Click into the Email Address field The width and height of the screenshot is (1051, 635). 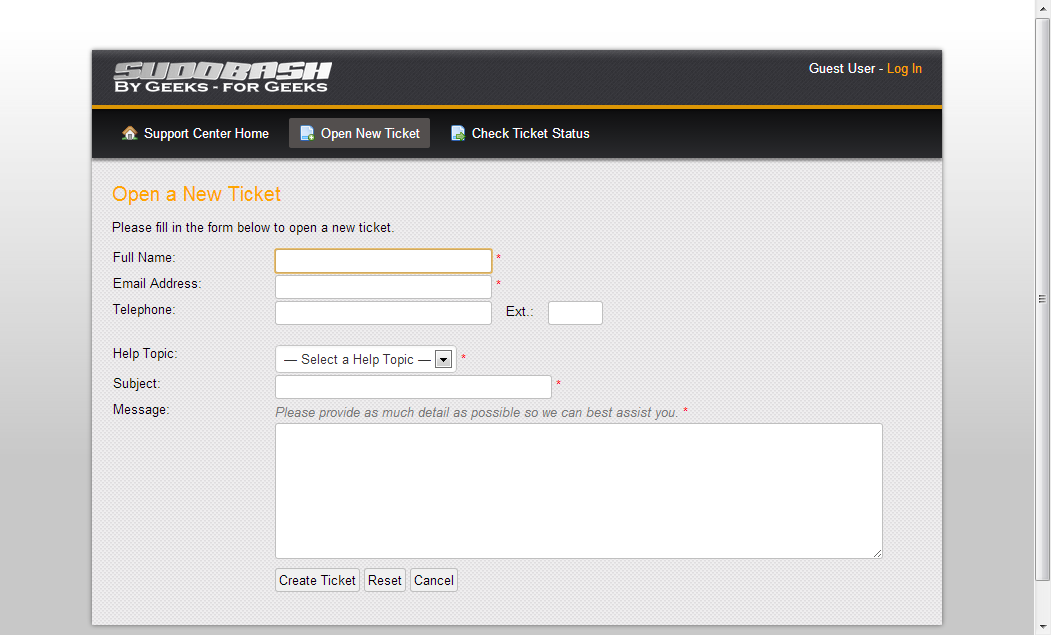coord(383,287)
